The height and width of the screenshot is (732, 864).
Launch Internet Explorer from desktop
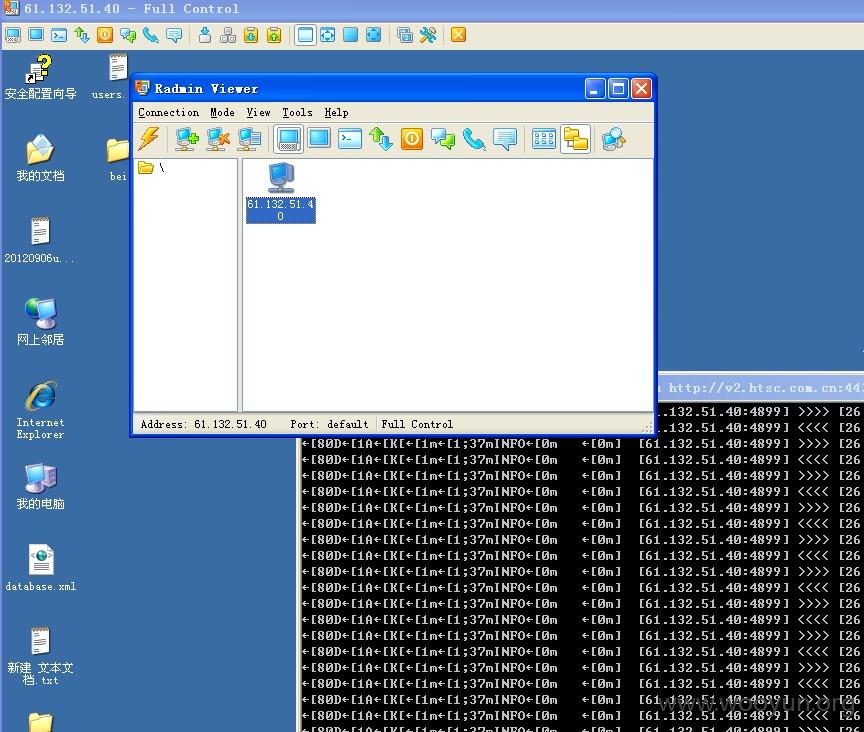pyautogui.click(x=40, y=410)
